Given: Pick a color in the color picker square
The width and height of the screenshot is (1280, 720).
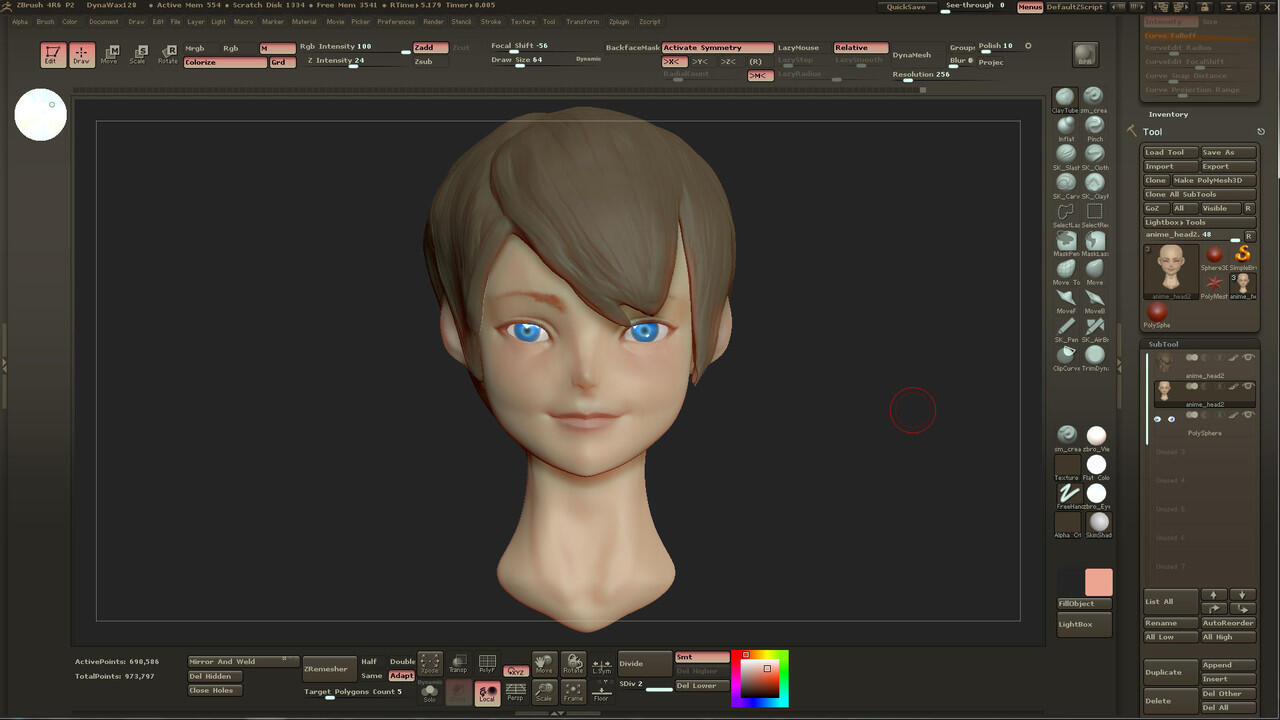Looking at the screenshot, I should (x=760, y=679).
